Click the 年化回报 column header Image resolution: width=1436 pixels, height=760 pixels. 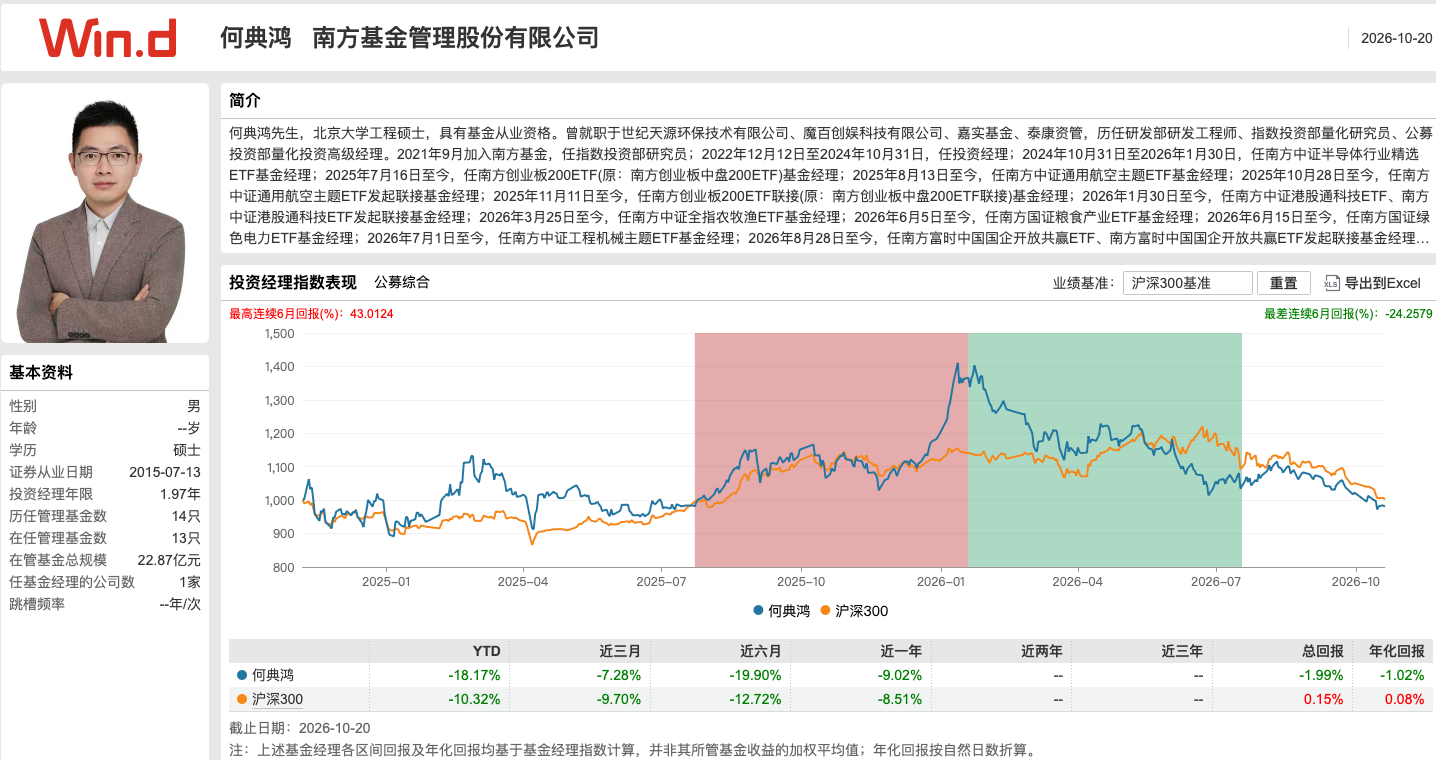coord(1396,651)
